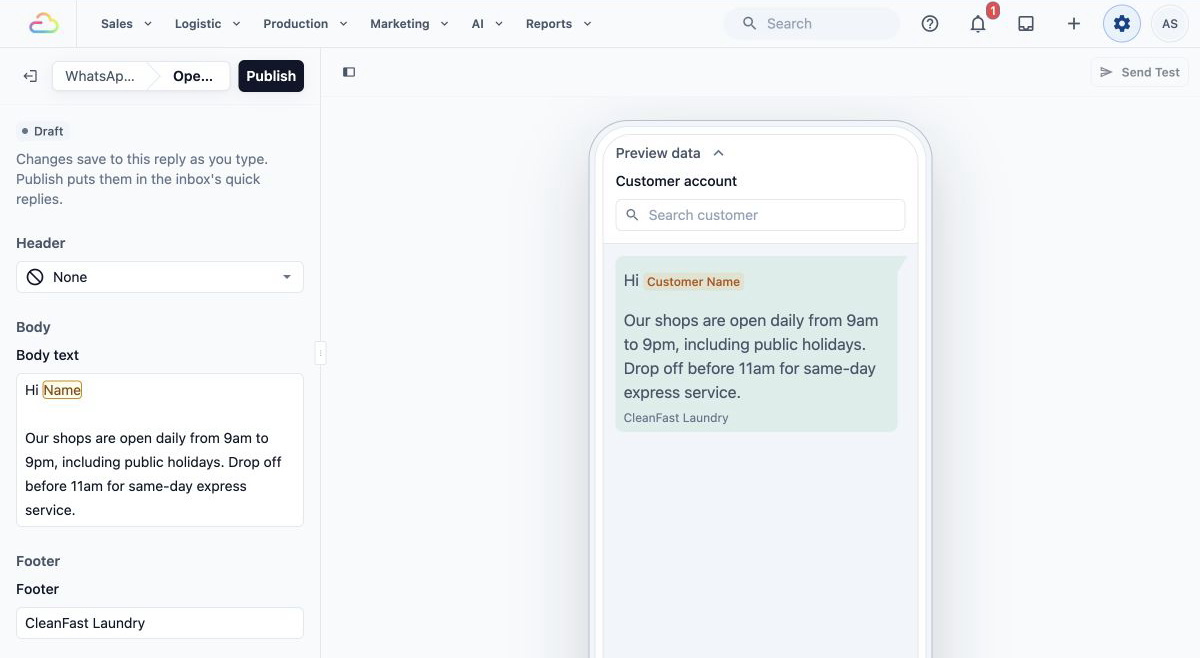Click the top Search field
Viewport: 1200px width, 658px height.
coord(811,23)
